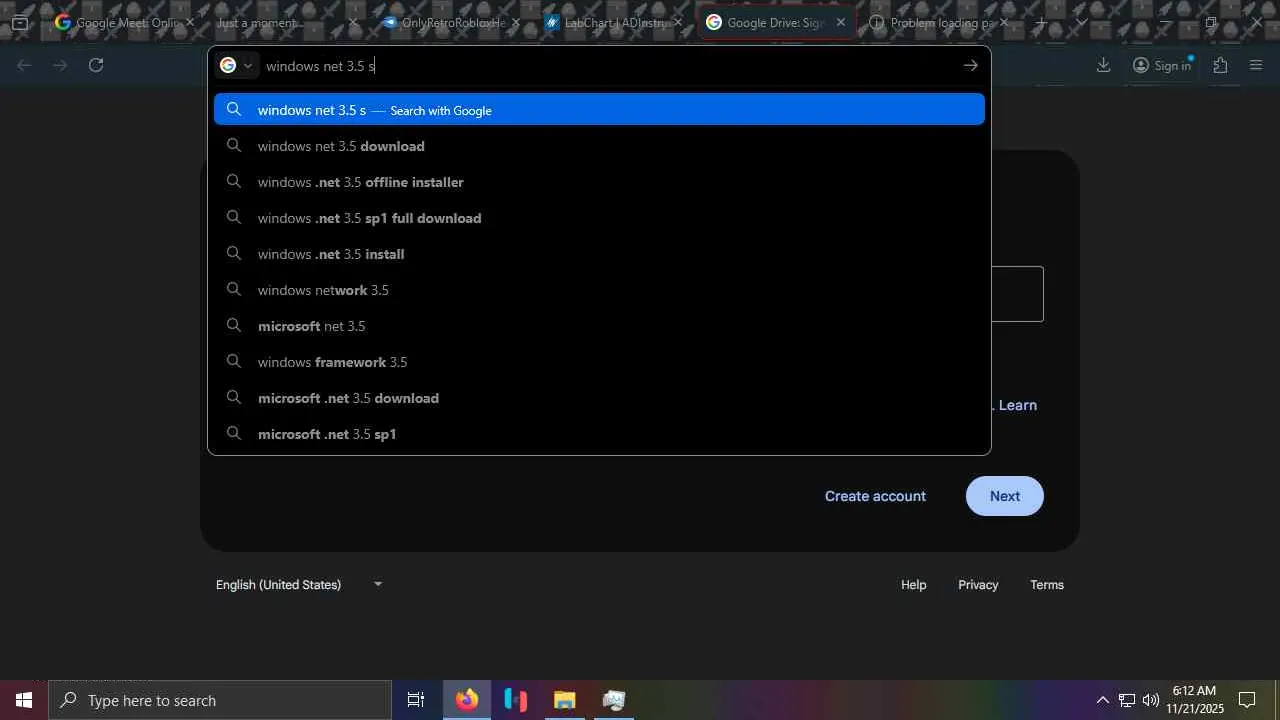This screenshot has height=720, width=1280.
Task: Open the Help link
Action: [x=914, y=585]
